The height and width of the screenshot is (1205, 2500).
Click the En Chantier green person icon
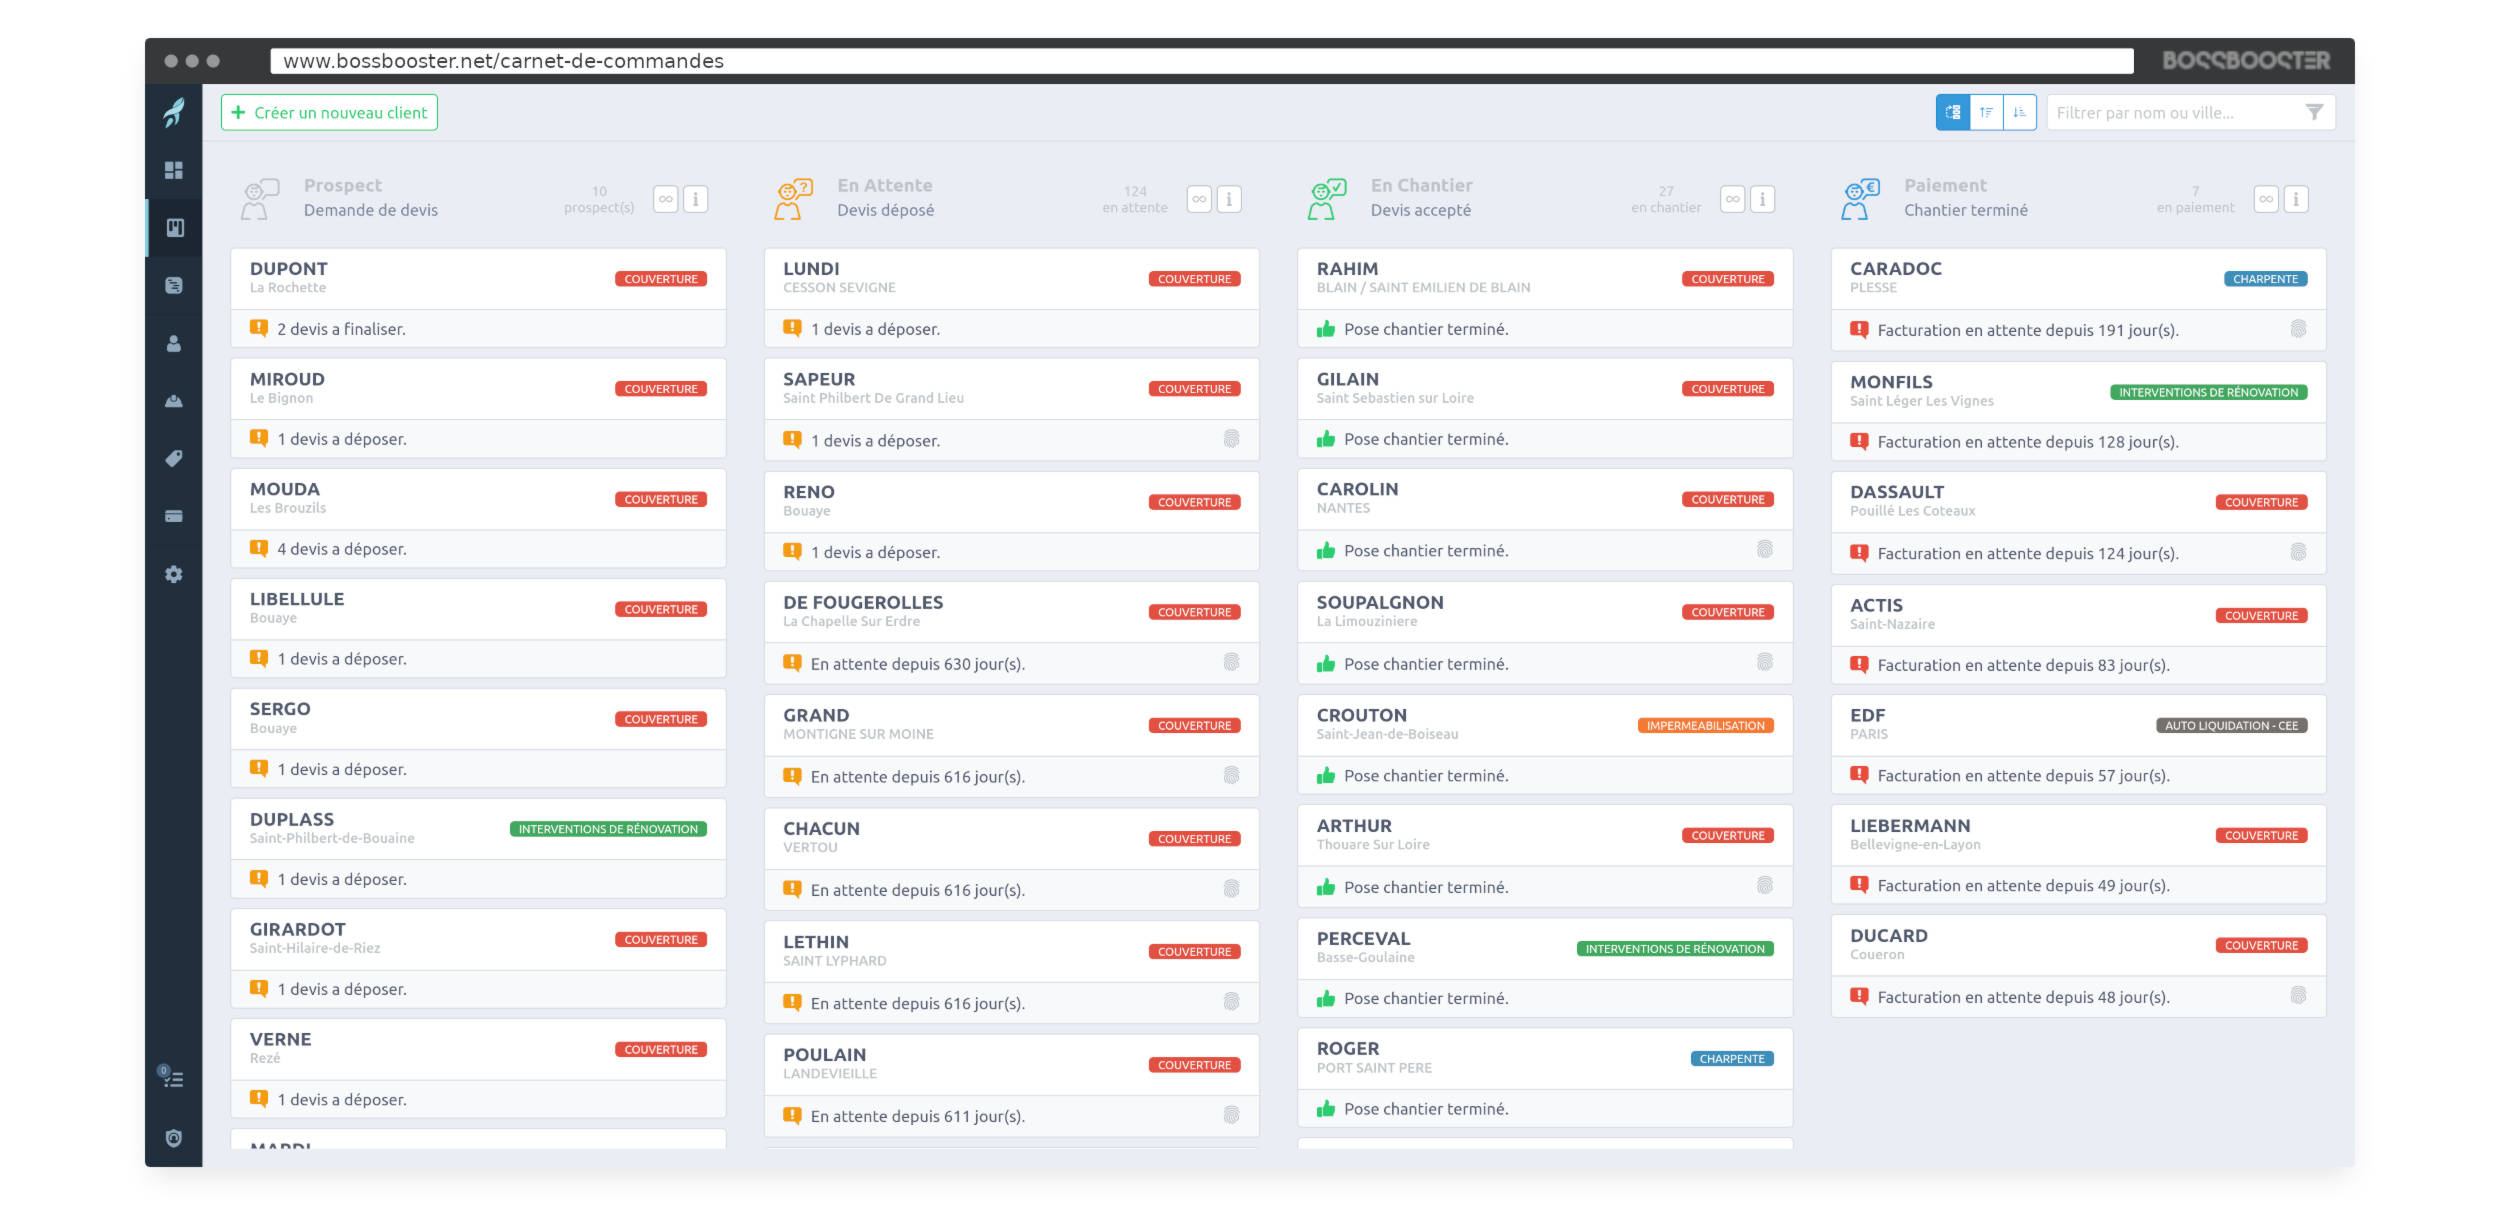[1326, 199]
